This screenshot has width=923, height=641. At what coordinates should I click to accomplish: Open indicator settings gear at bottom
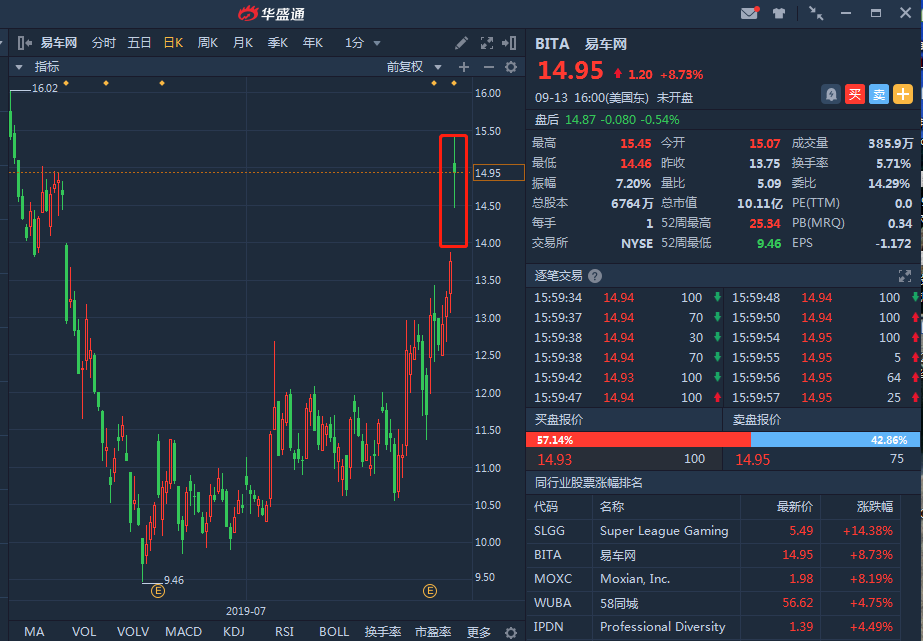click(x=511, y=633)
